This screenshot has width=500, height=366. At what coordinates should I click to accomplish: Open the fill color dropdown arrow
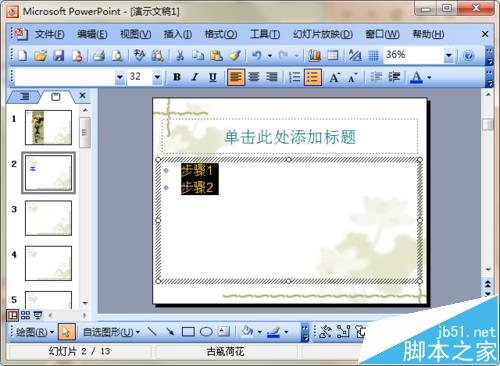tap(259, 332)
